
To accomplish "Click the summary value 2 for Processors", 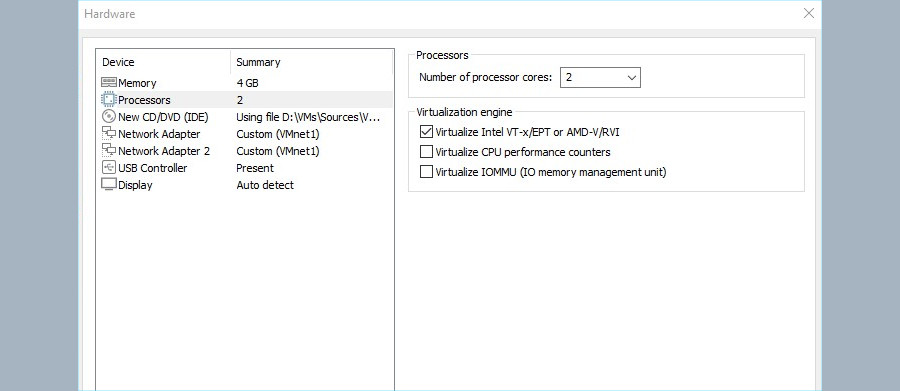I will point(240,100).
